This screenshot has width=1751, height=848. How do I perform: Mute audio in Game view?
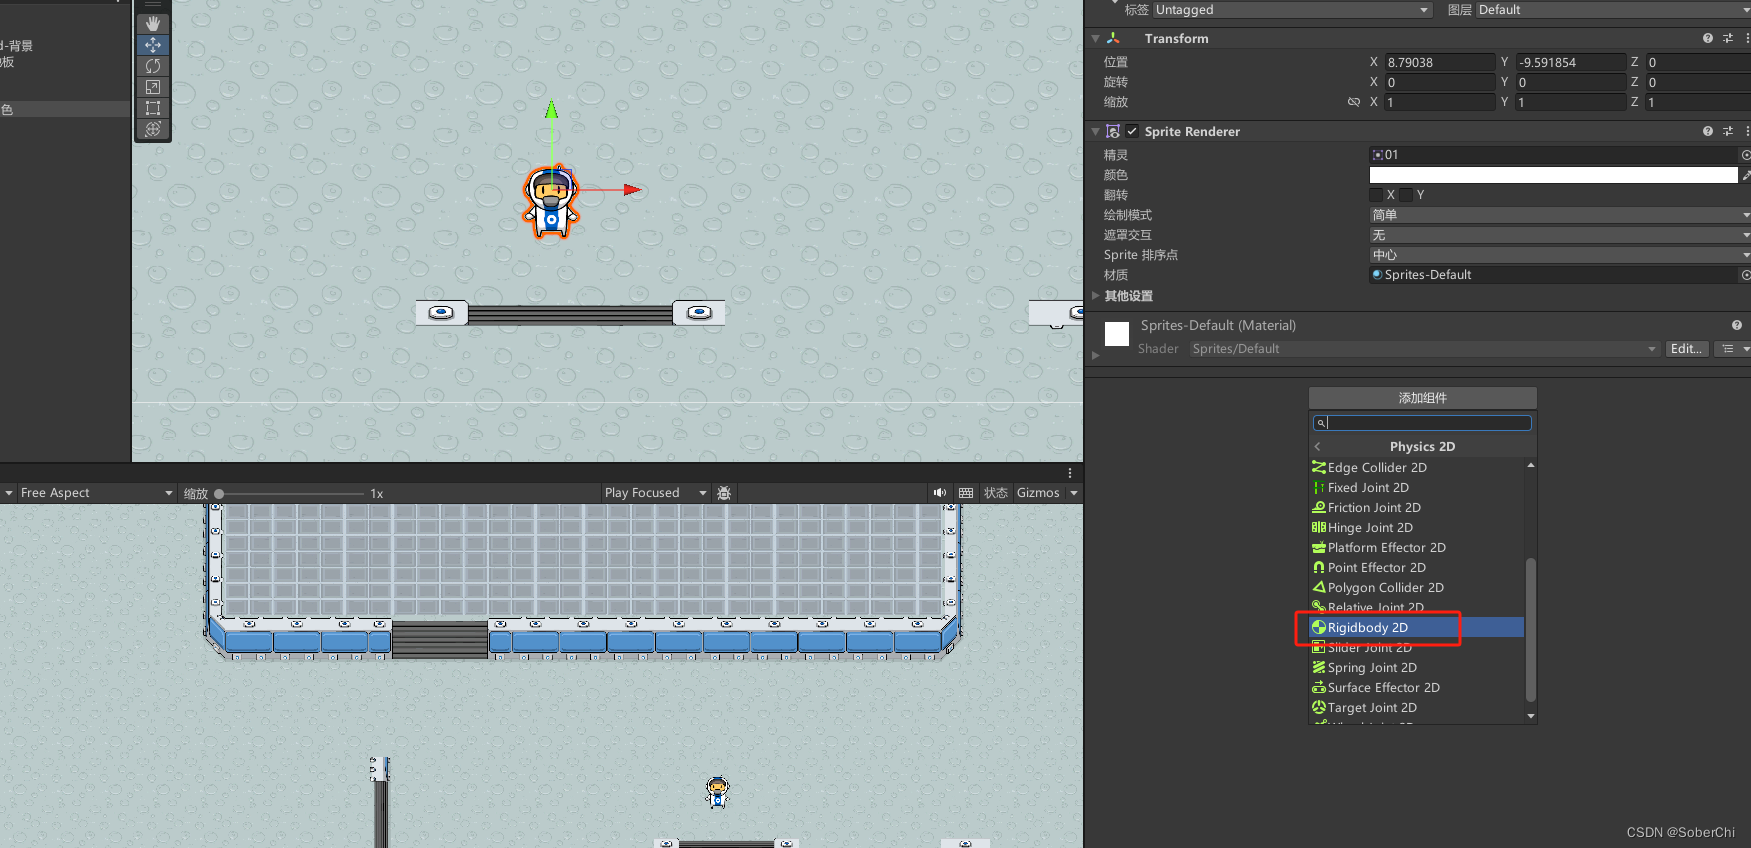[940, 493]
